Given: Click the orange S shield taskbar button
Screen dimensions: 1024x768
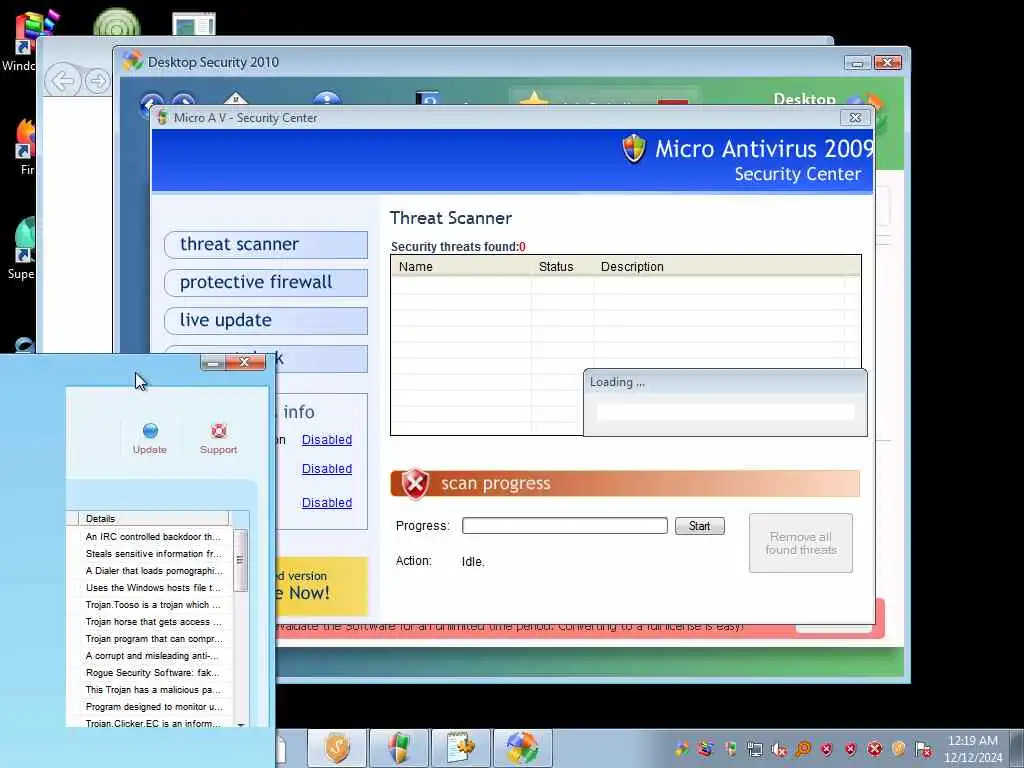Looking at the screenshot, I should coord(337,748).
